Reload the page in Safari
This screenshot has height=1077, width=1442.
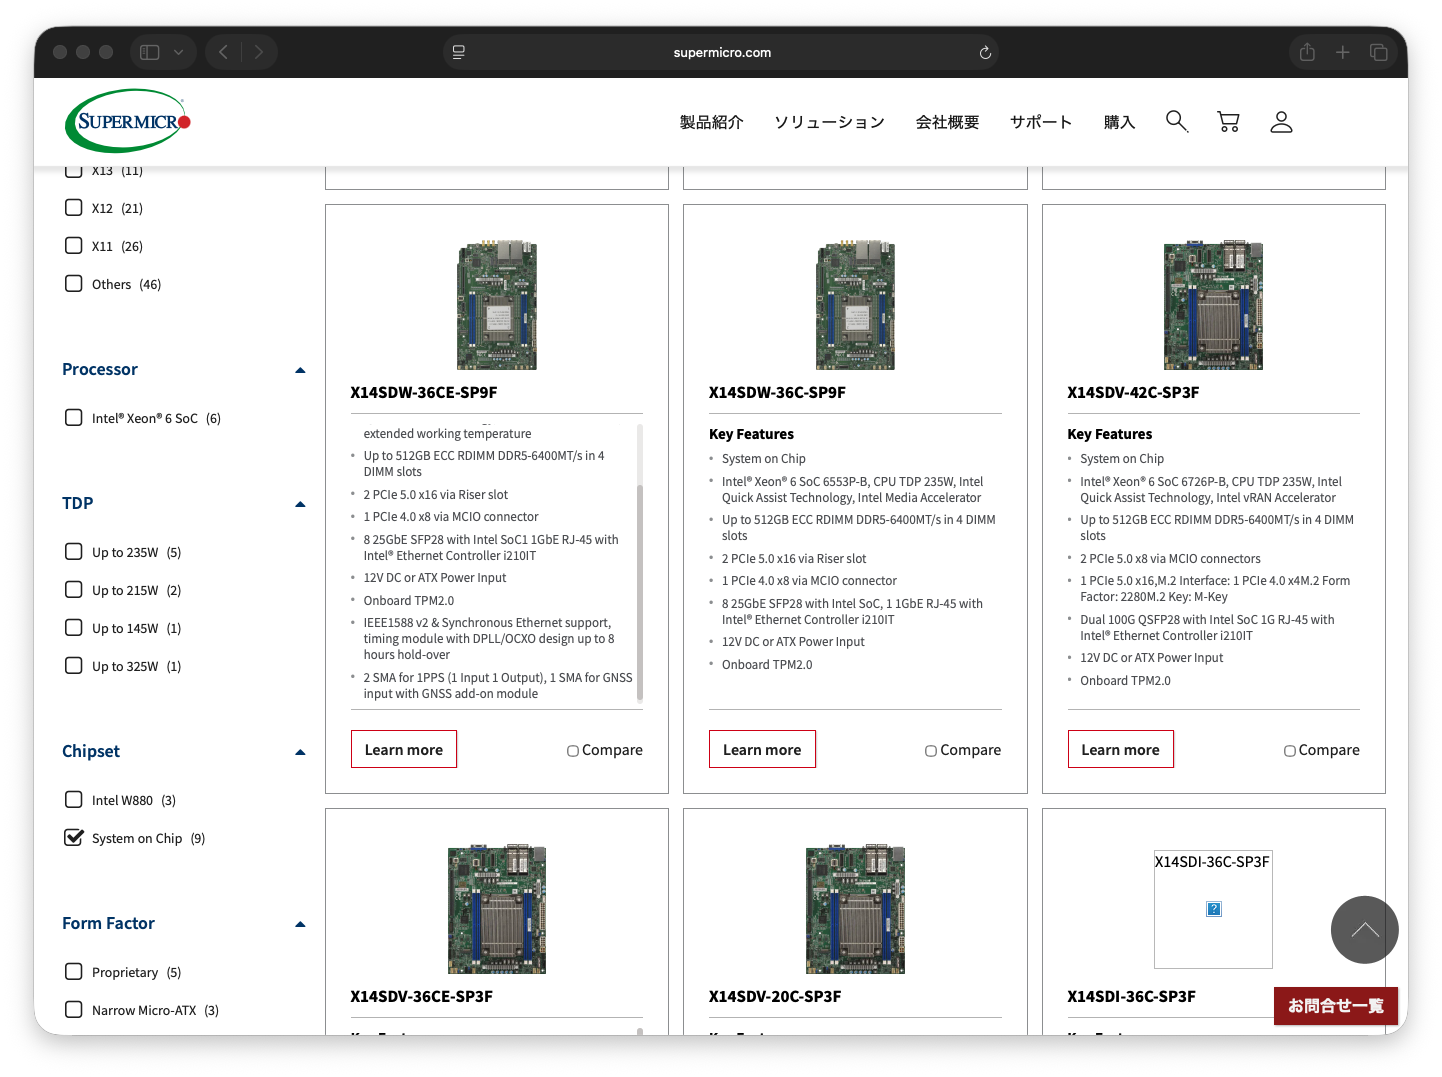985,53
